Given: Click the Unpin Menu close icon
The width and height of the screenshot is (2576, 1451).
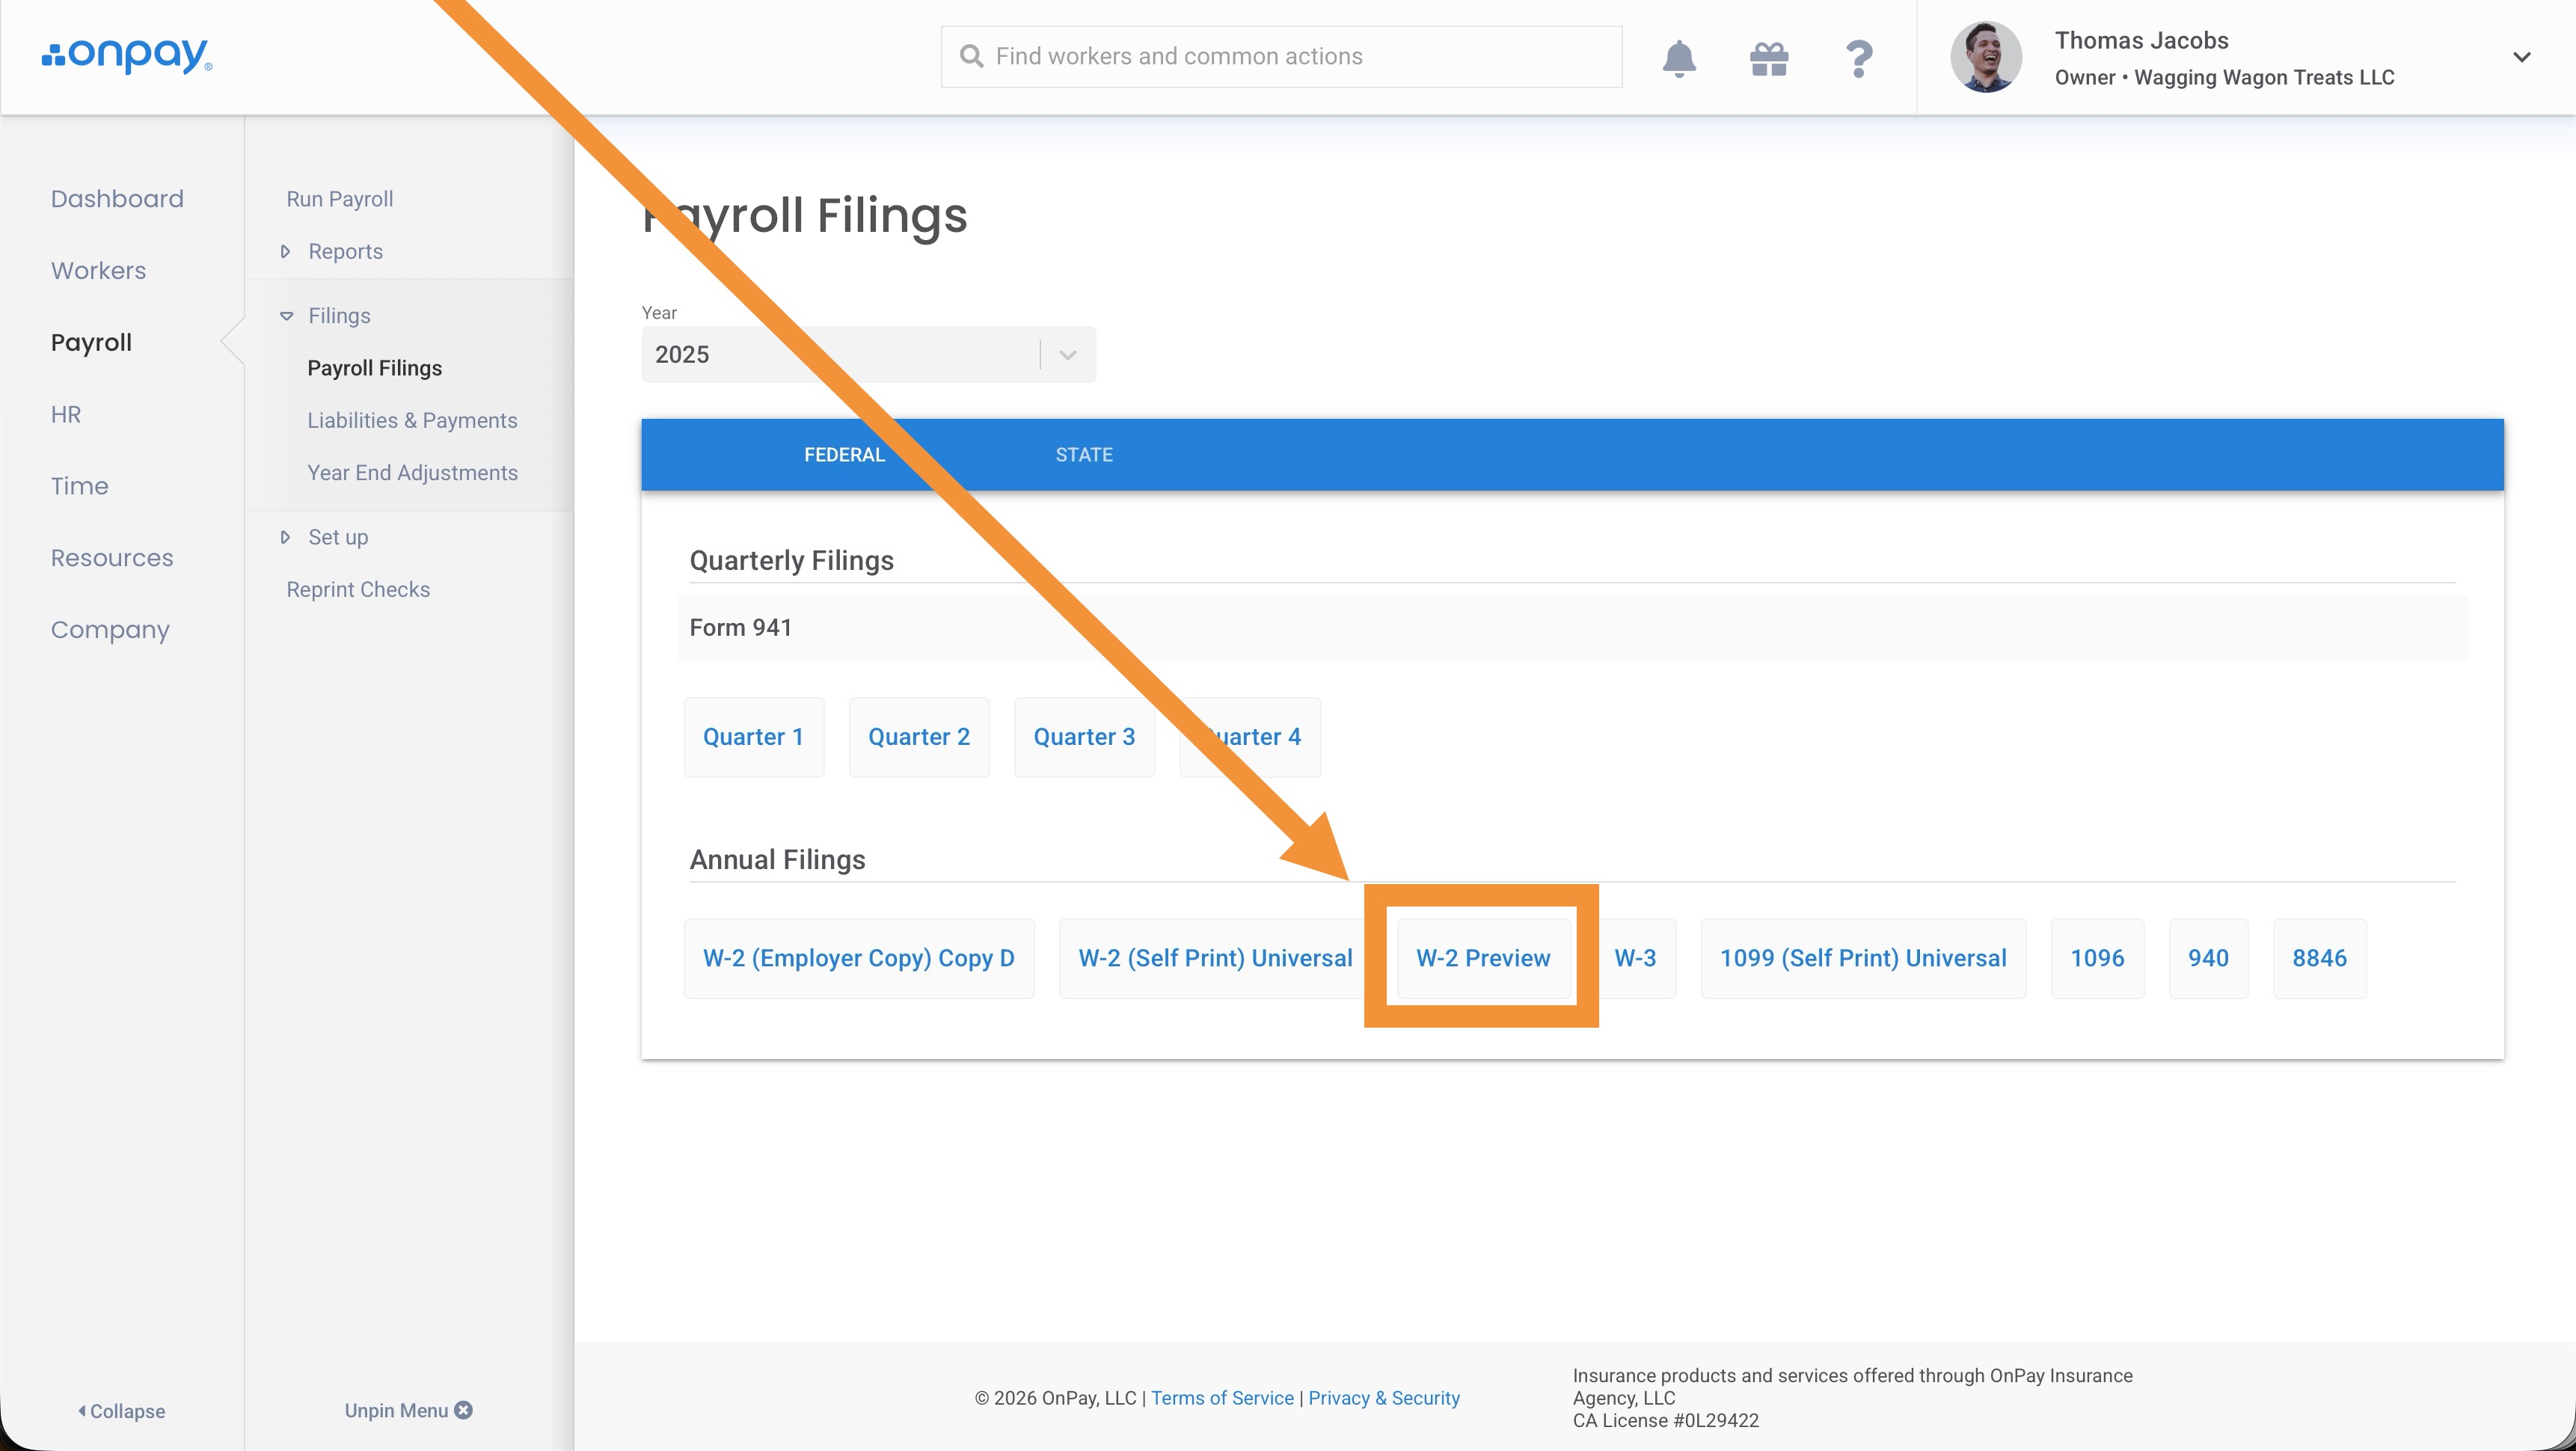Looking at the screenshot, I should (463, 1410).
